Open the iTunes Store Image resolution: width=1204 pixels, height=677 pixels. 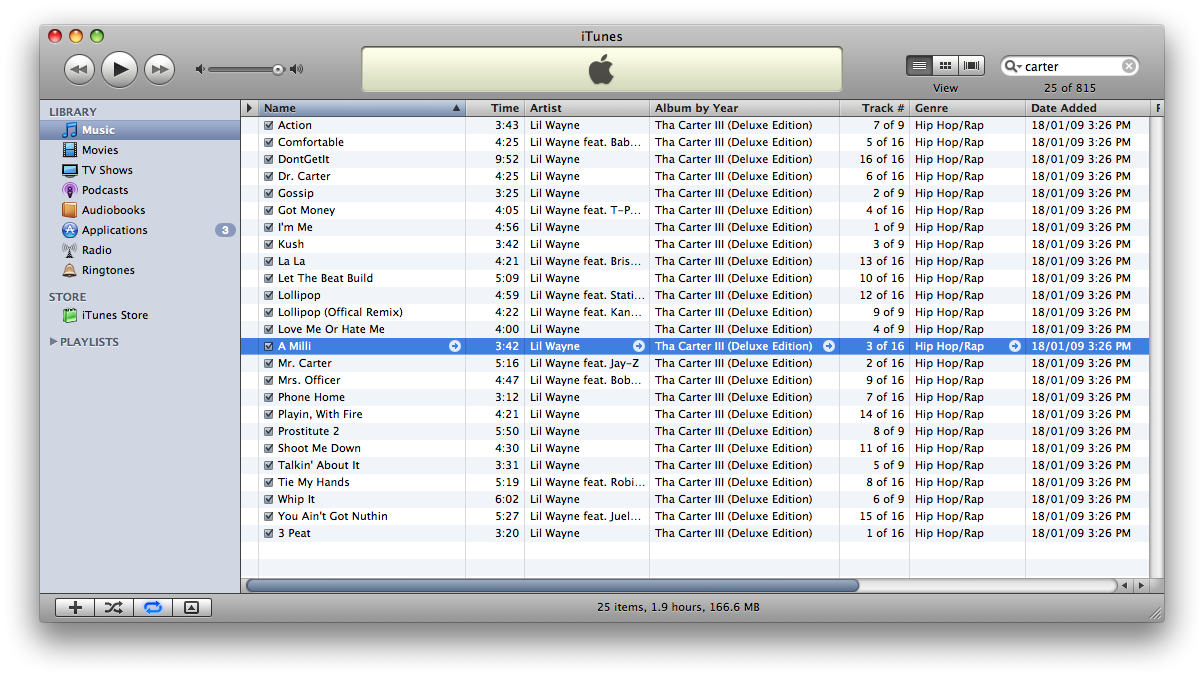tap(114, 315)
